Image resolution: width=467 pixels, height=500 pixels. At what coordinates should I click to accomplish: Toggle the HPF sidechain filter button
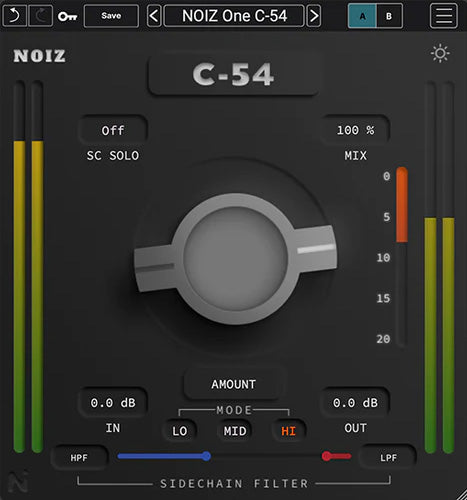79,458
